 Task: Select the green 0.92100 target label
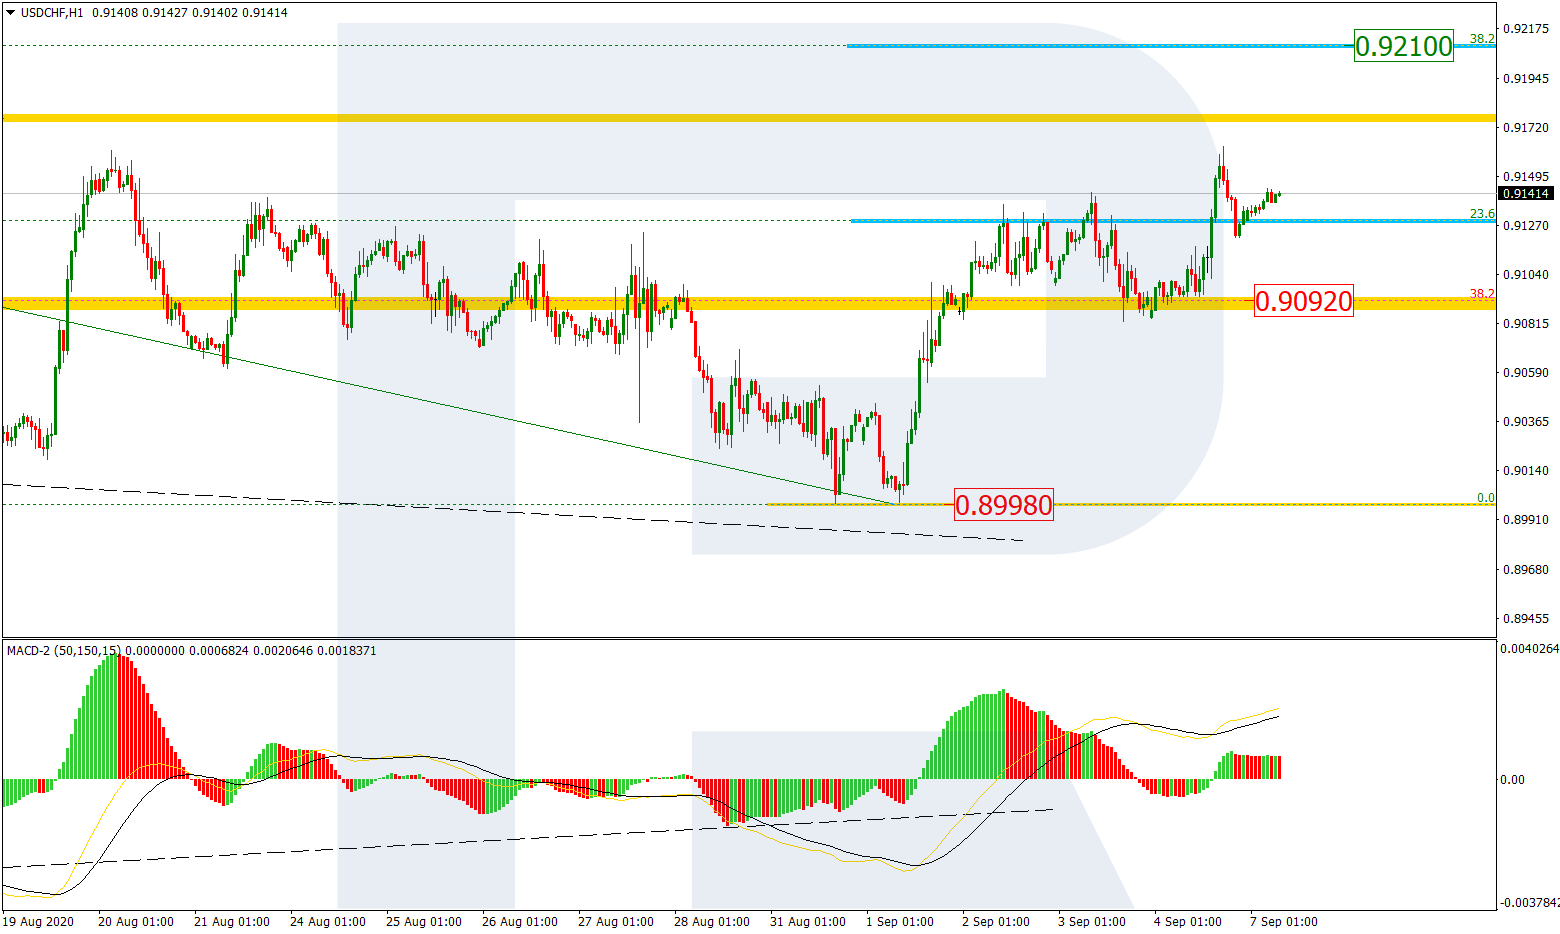coord(1403,46)
